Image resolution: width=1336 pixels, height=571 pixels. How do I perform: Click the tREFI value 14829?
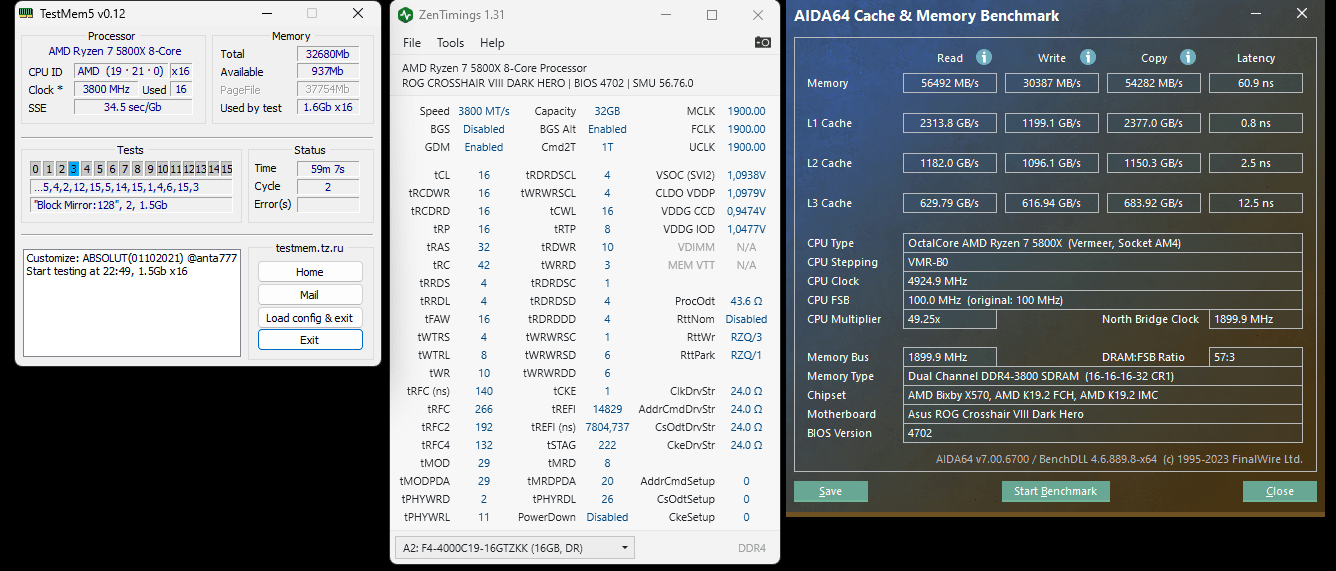tap(607, 409)
